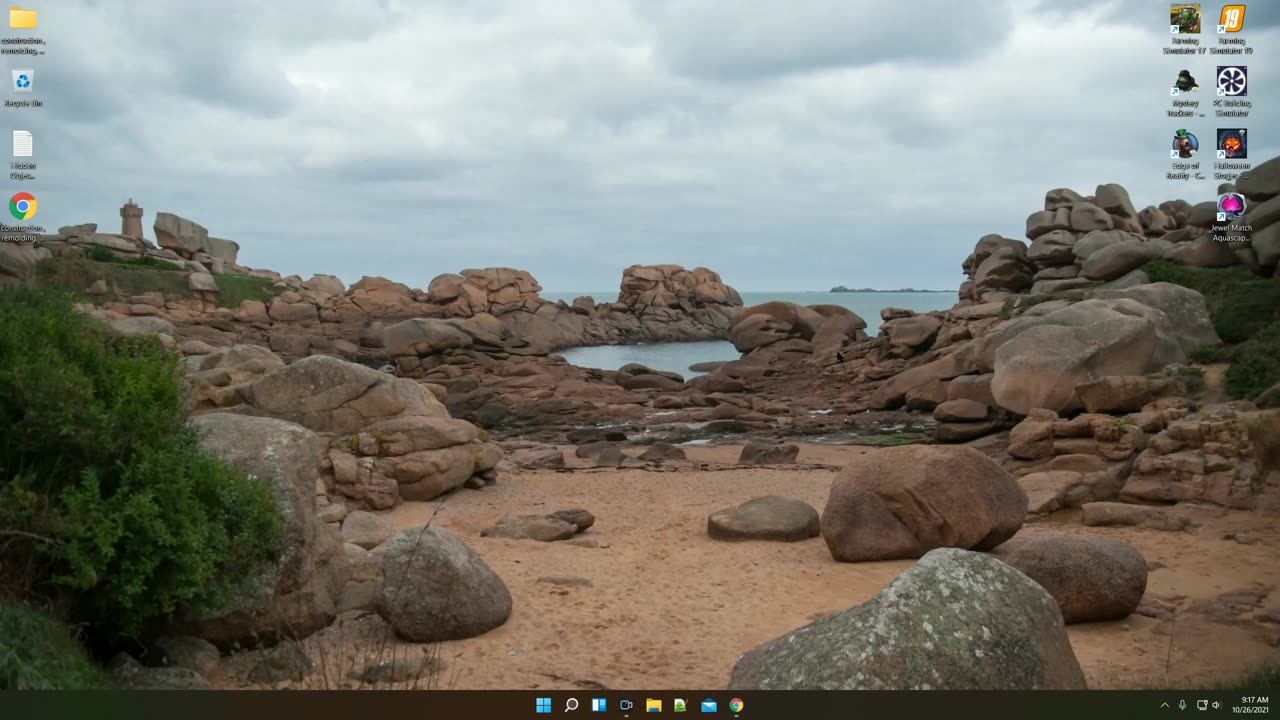
Task: Select the Edge of Reality game shortcut
Action: pyautogui.click(x=1185, y=155)
